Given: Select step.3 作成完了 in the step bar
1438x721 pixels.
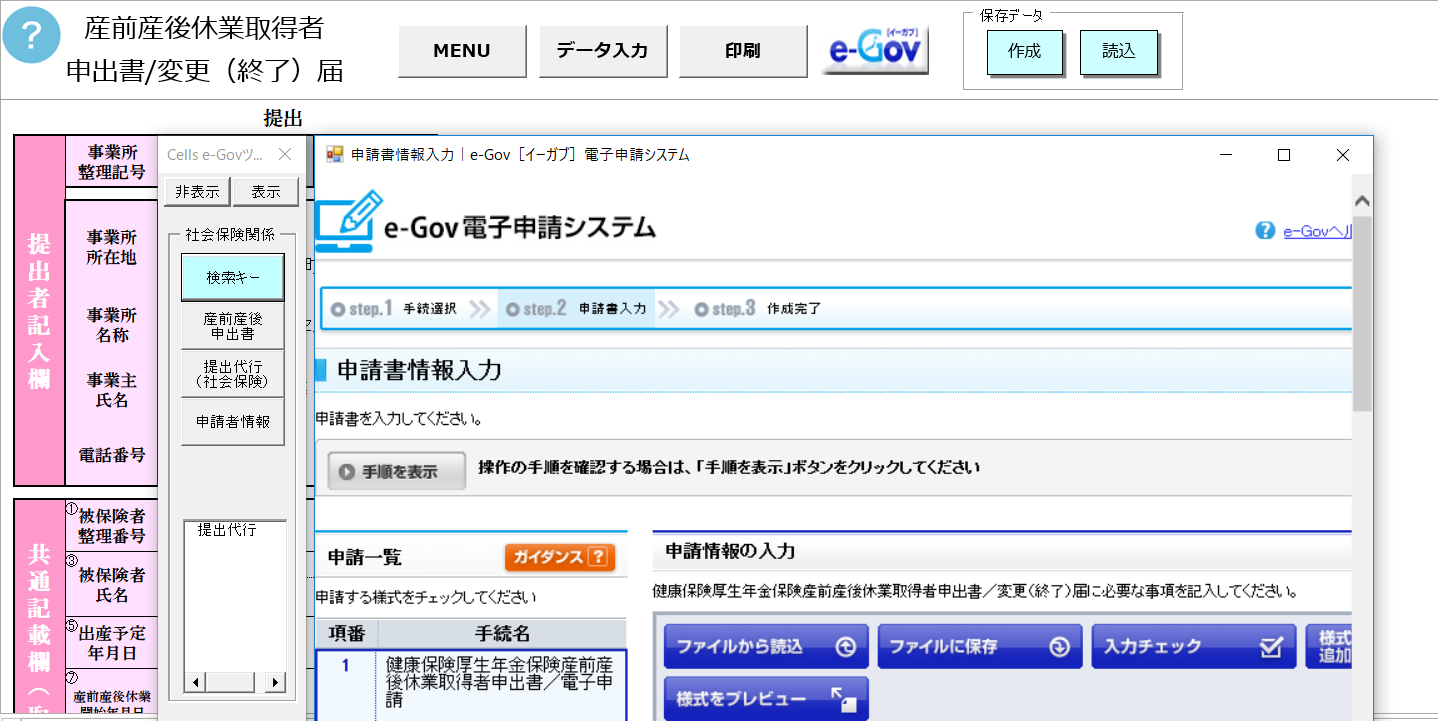Looking at the screenshot, I should (x=758, y=309).
